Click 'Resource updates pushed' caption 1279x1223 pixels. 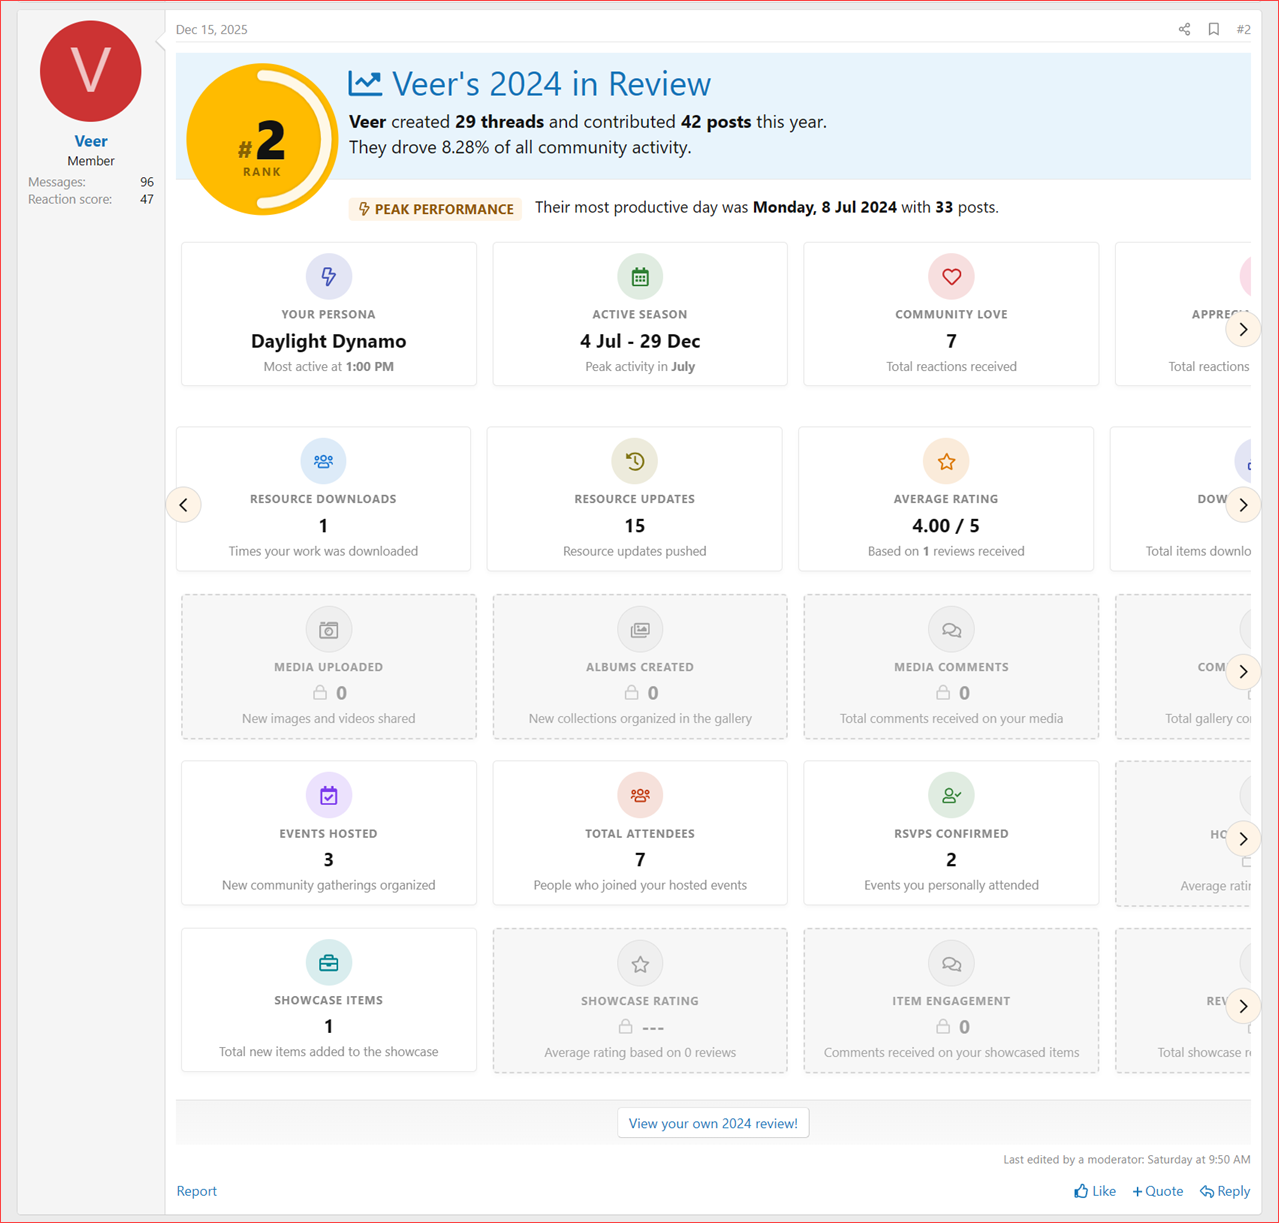634,551
